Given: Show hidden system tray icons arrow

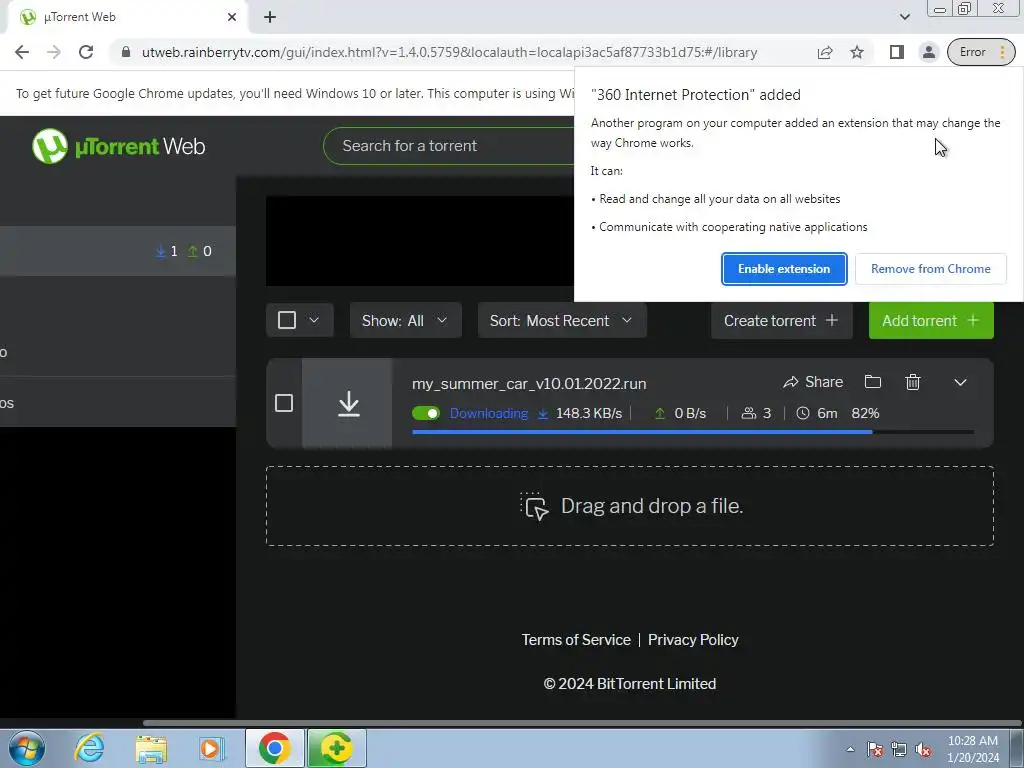Looking at the screenshot, I should (x=850, y=749).
